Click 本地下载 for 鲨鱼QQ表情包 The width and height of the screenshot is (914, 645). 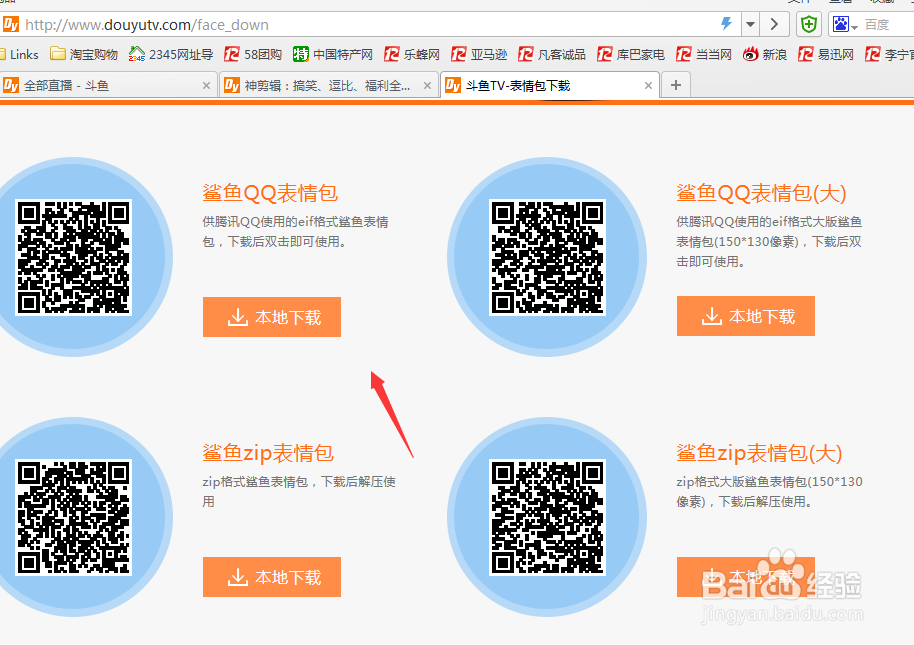(x=272, y=317)
